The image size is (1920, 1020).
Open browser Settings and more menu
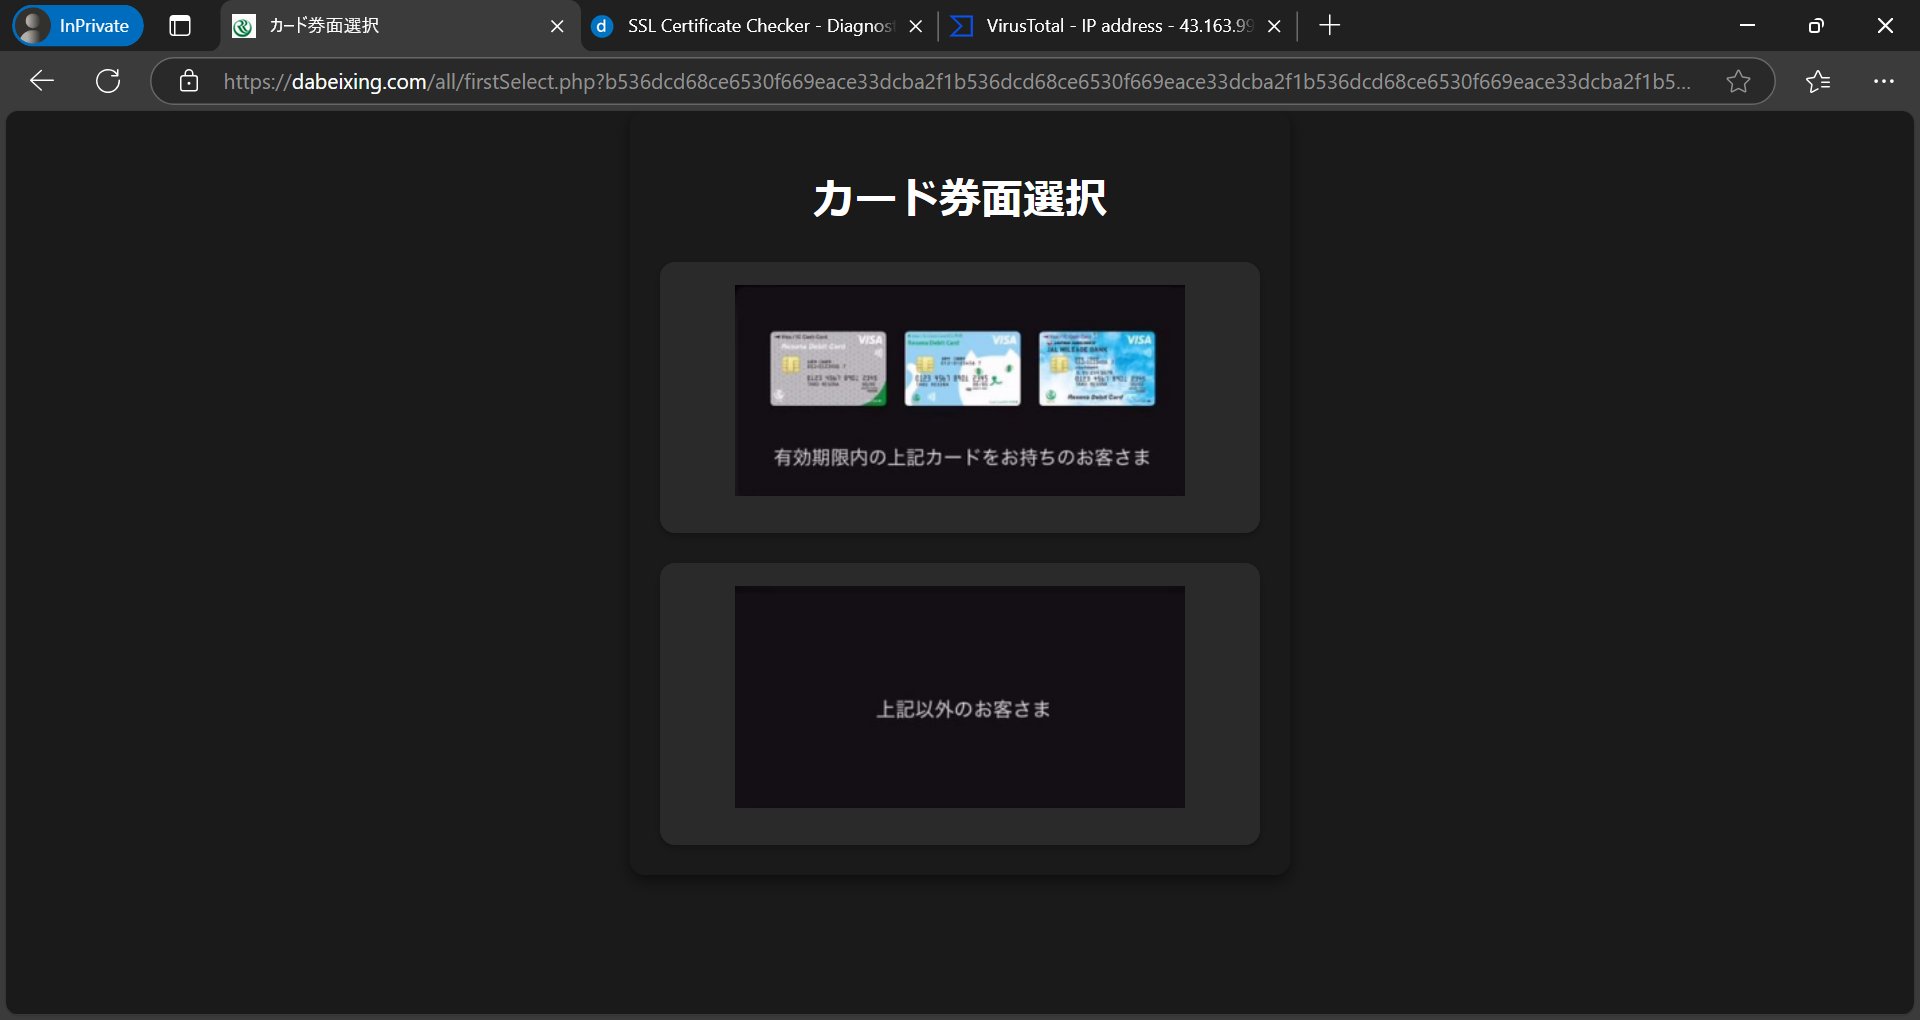pos(1884,81)
